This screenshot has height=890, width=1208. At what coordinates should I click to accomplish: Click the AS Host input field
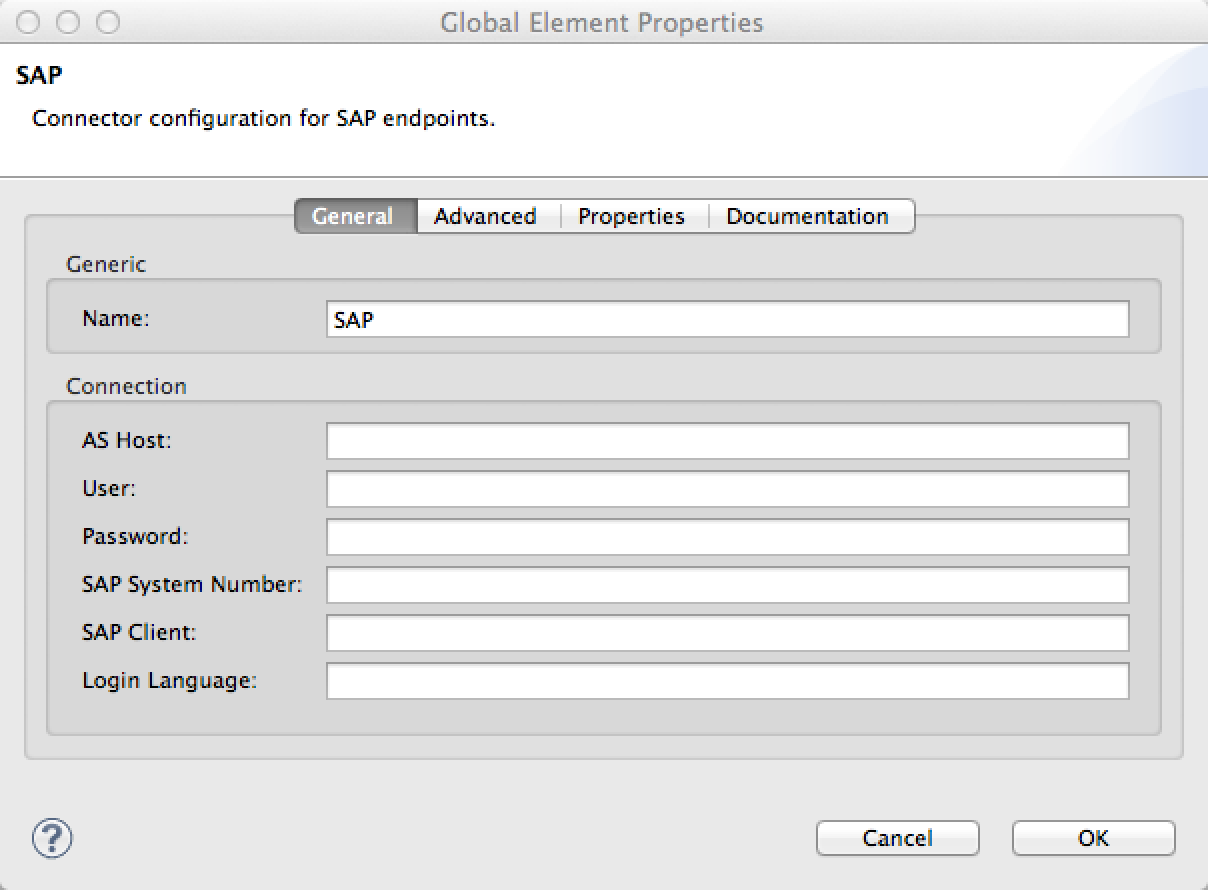point(725,440)
